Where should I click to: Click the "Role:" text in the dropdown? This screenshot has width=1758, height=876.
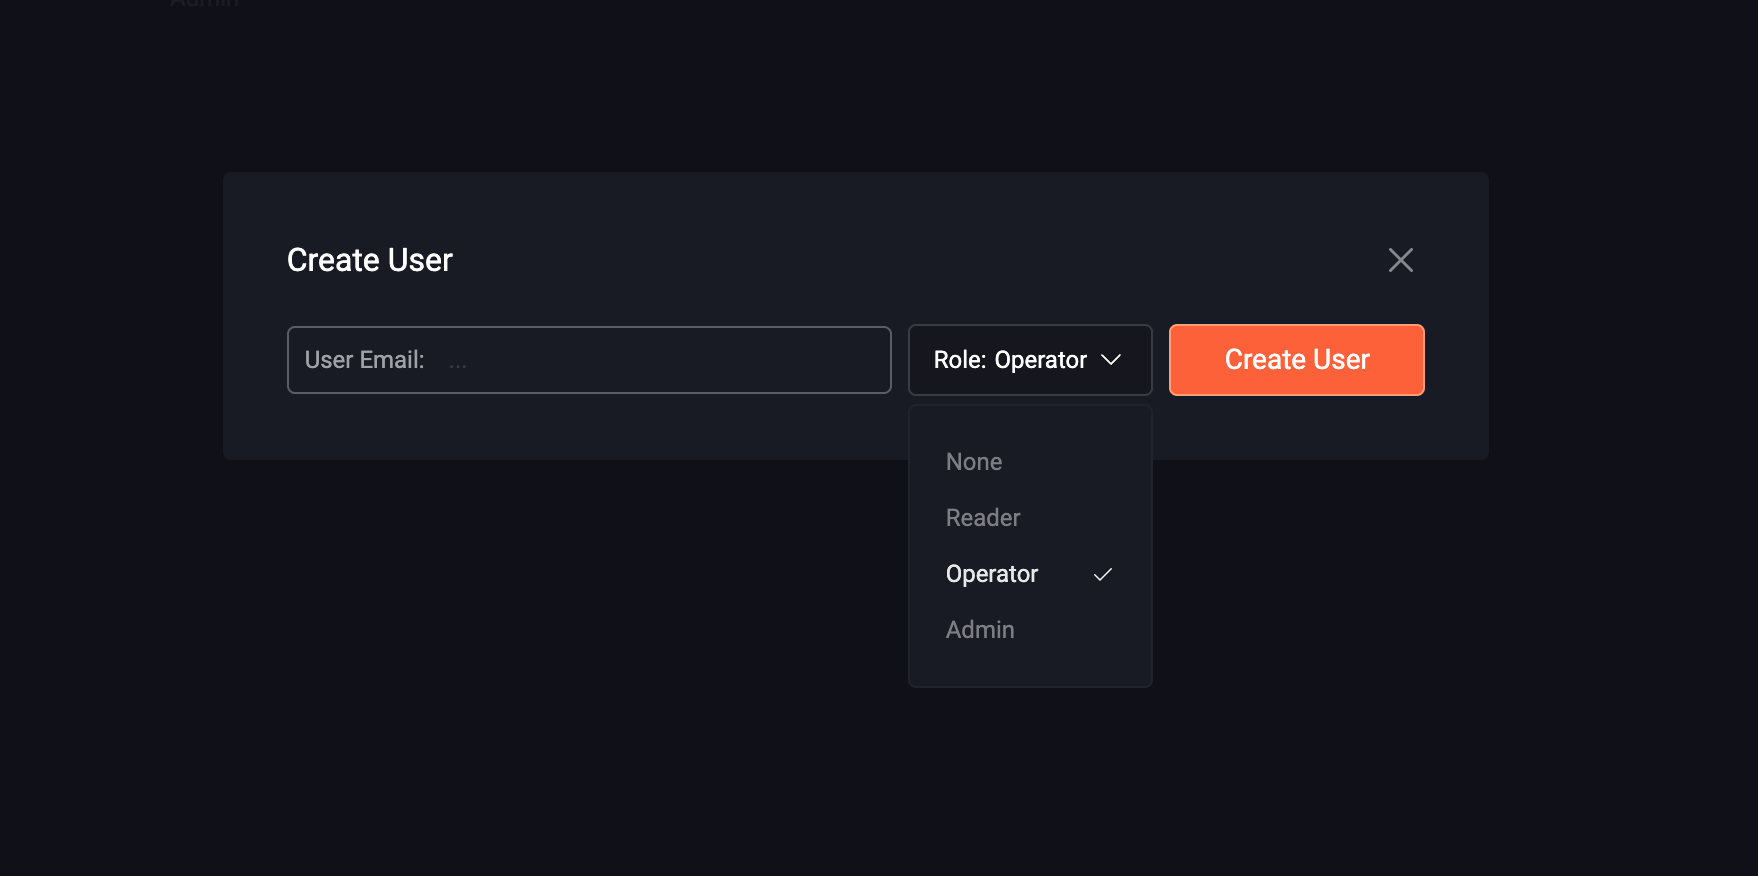coord(959,360)
